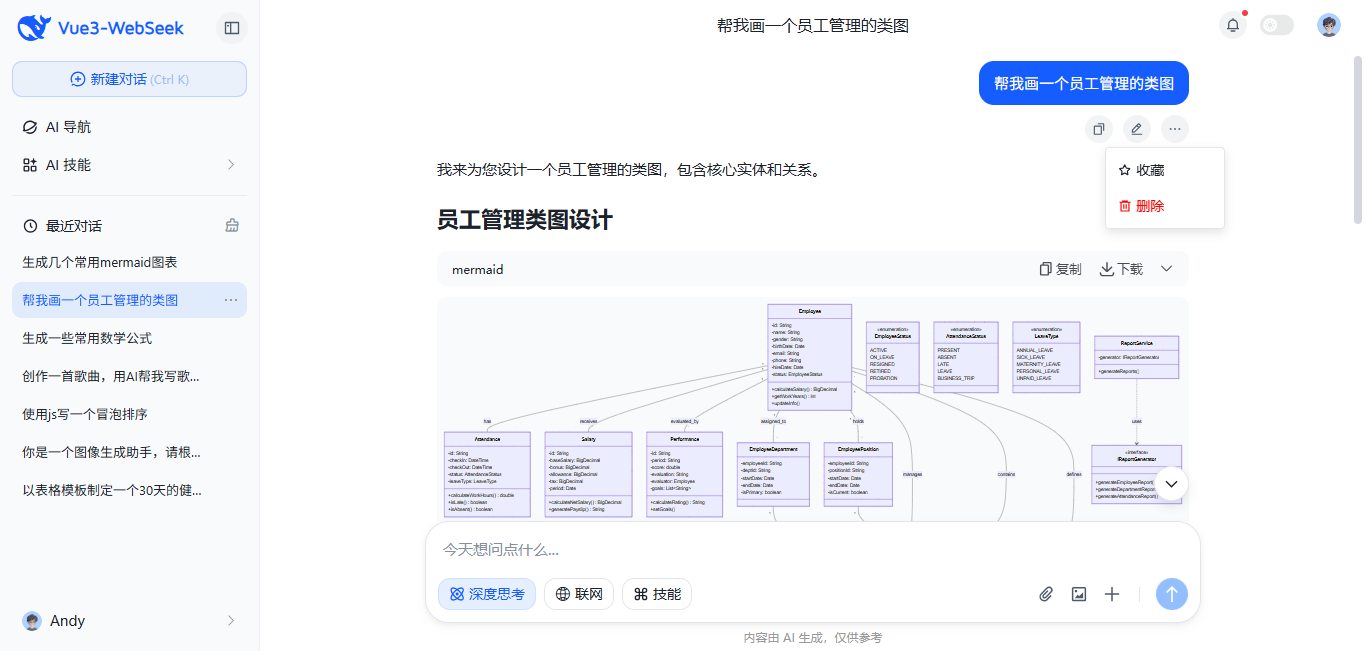Clear recent chats via the trash icon
This screenshot has height=651, width=1366.
pos(231,226)
